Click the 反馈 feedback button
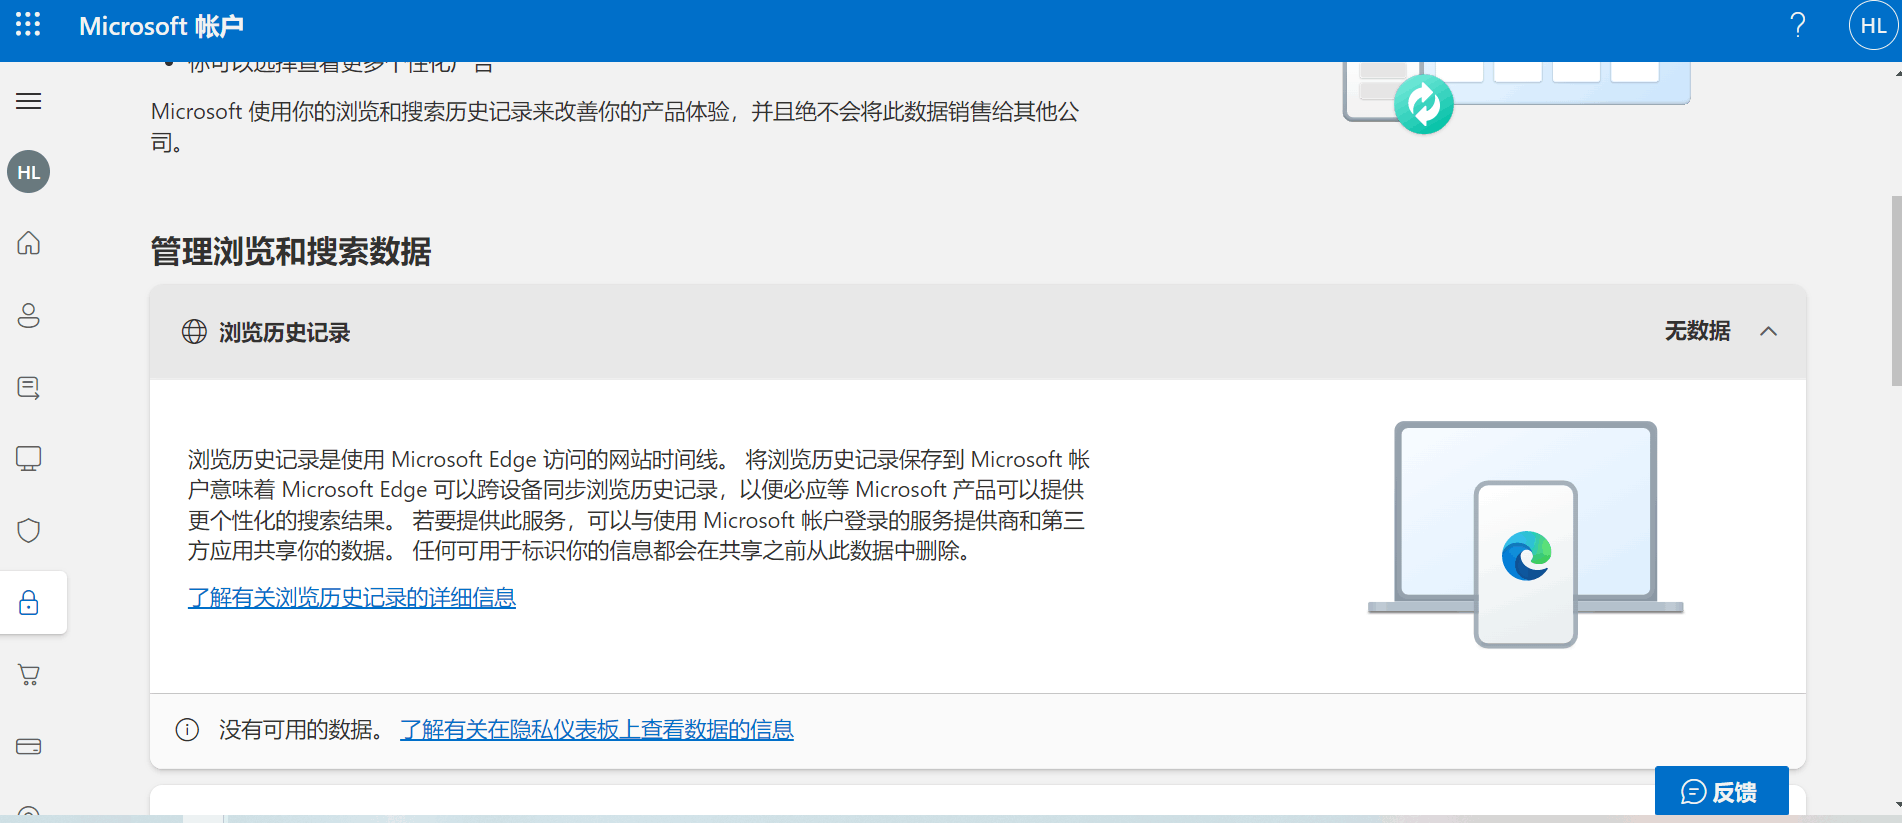This screenshot has width=1902, height=823. 1721,792
